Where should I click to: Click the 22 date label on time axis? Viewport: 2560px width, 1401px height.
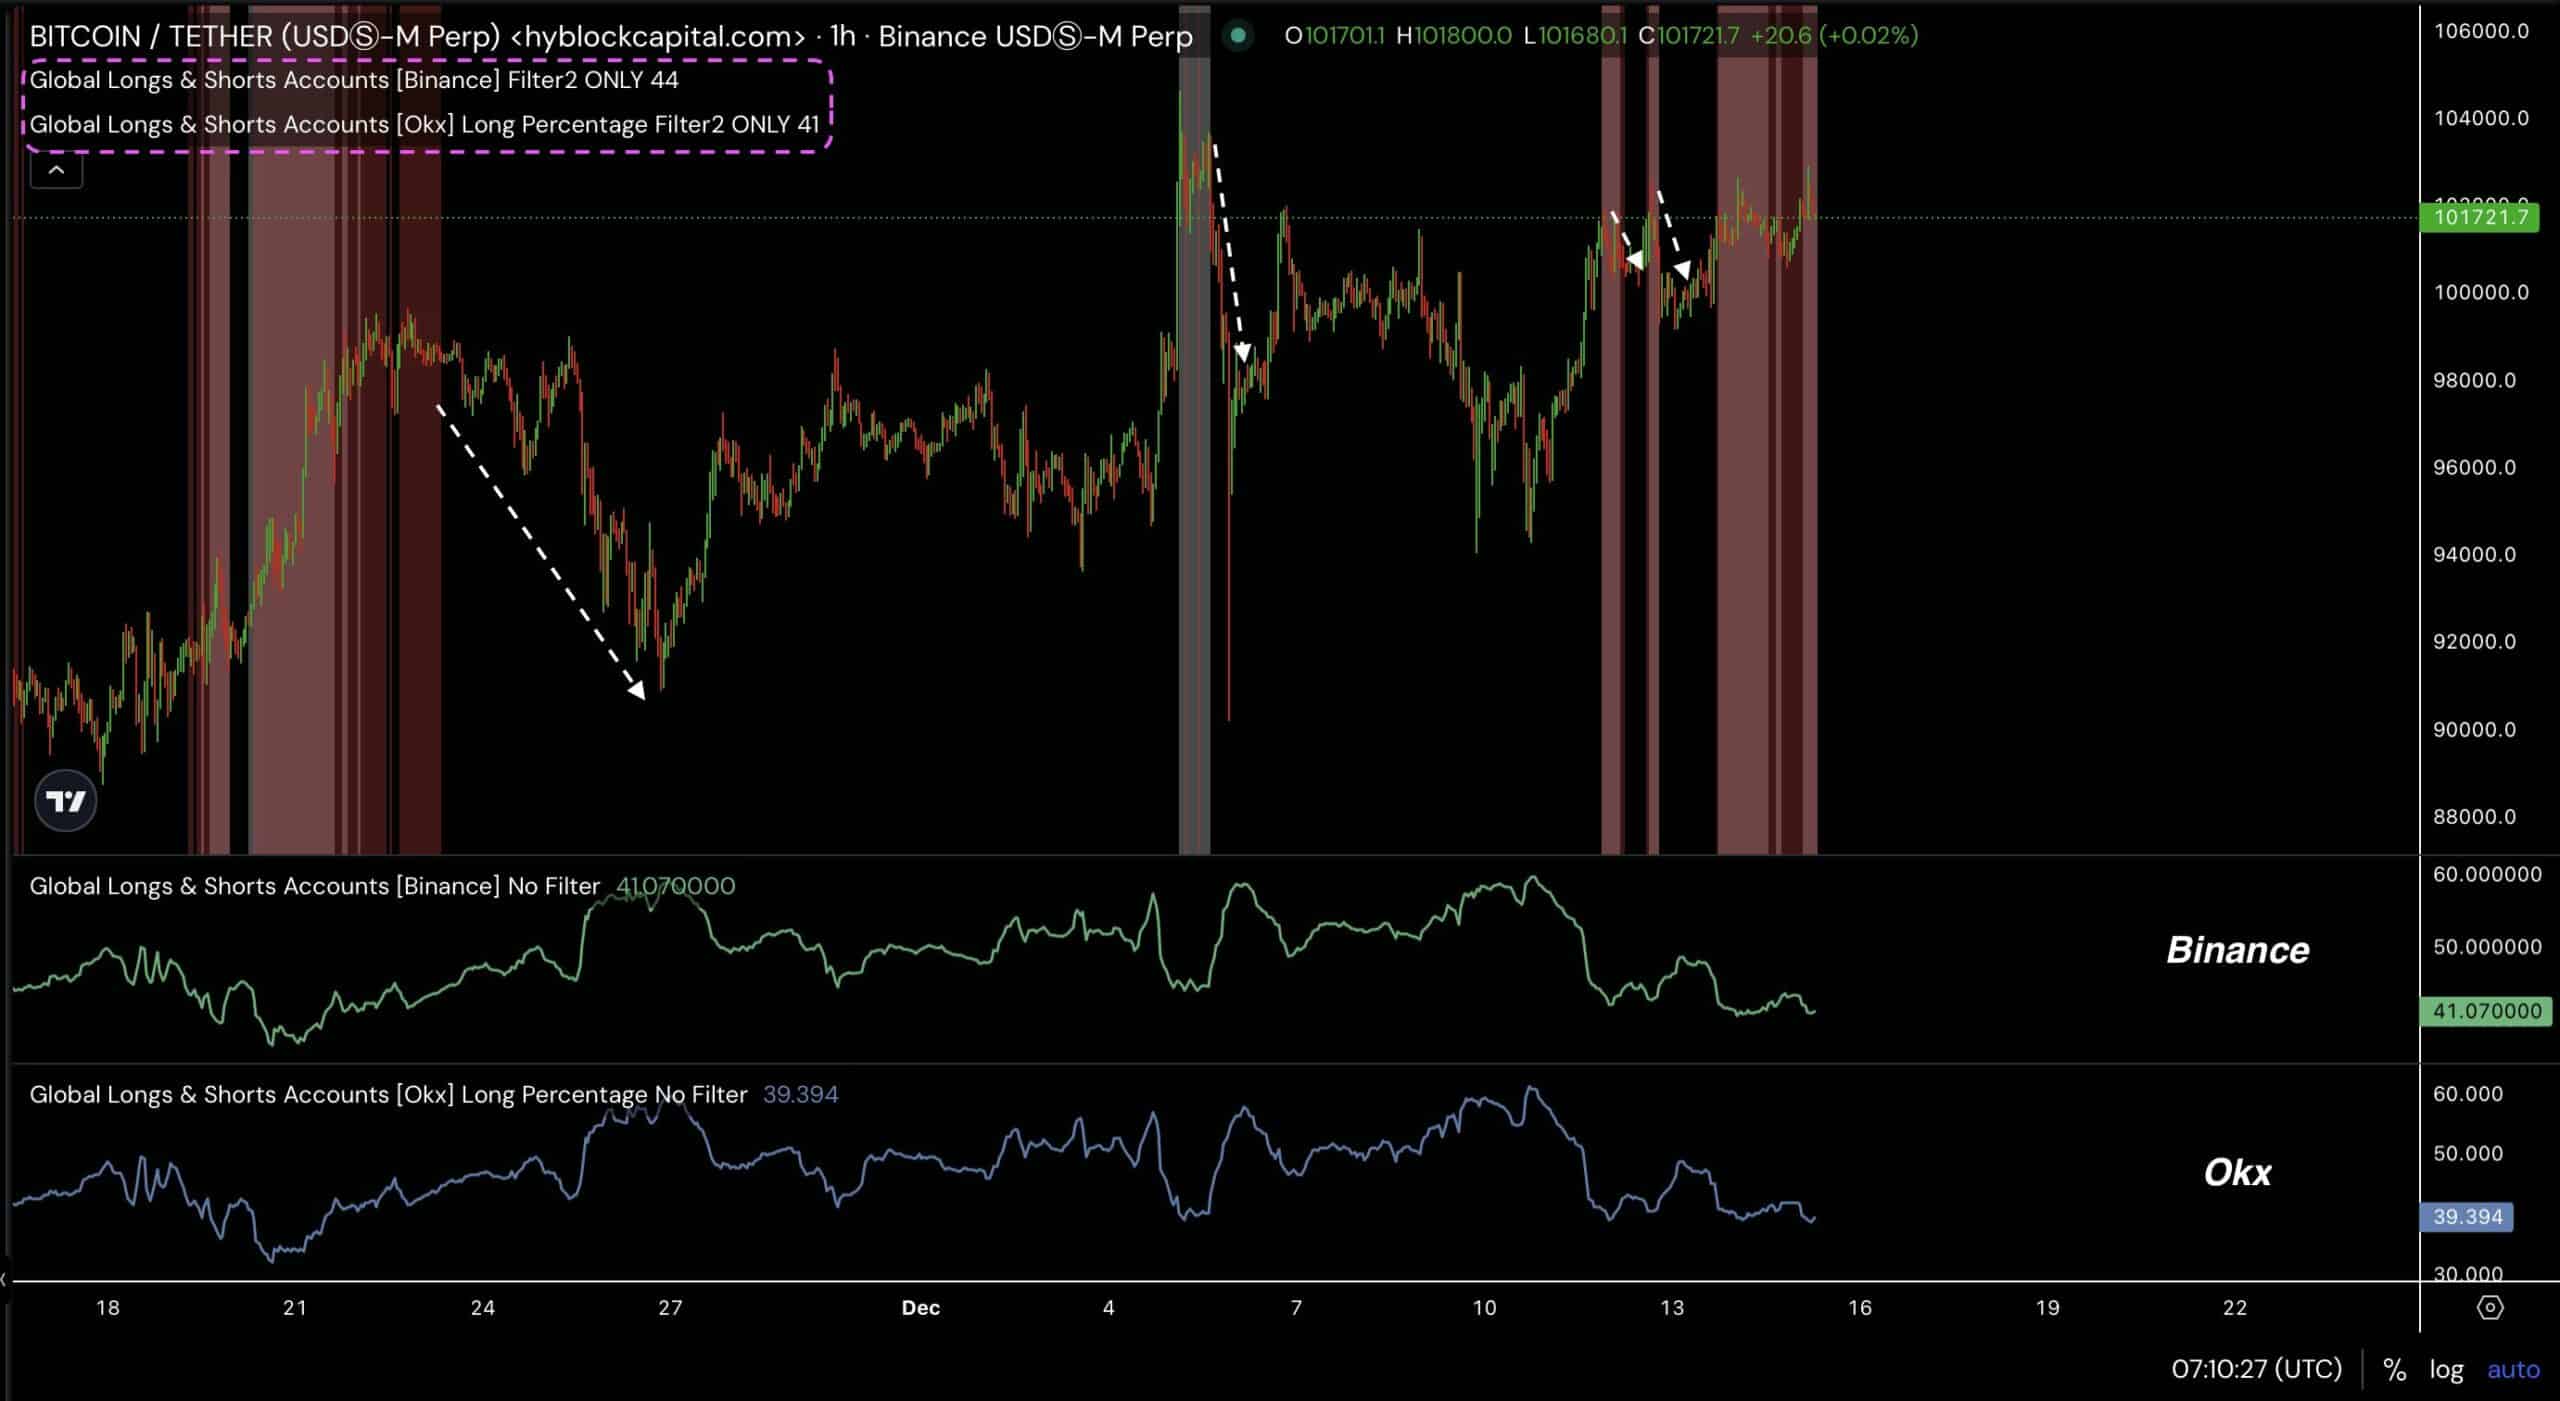coord(2234,1307)
